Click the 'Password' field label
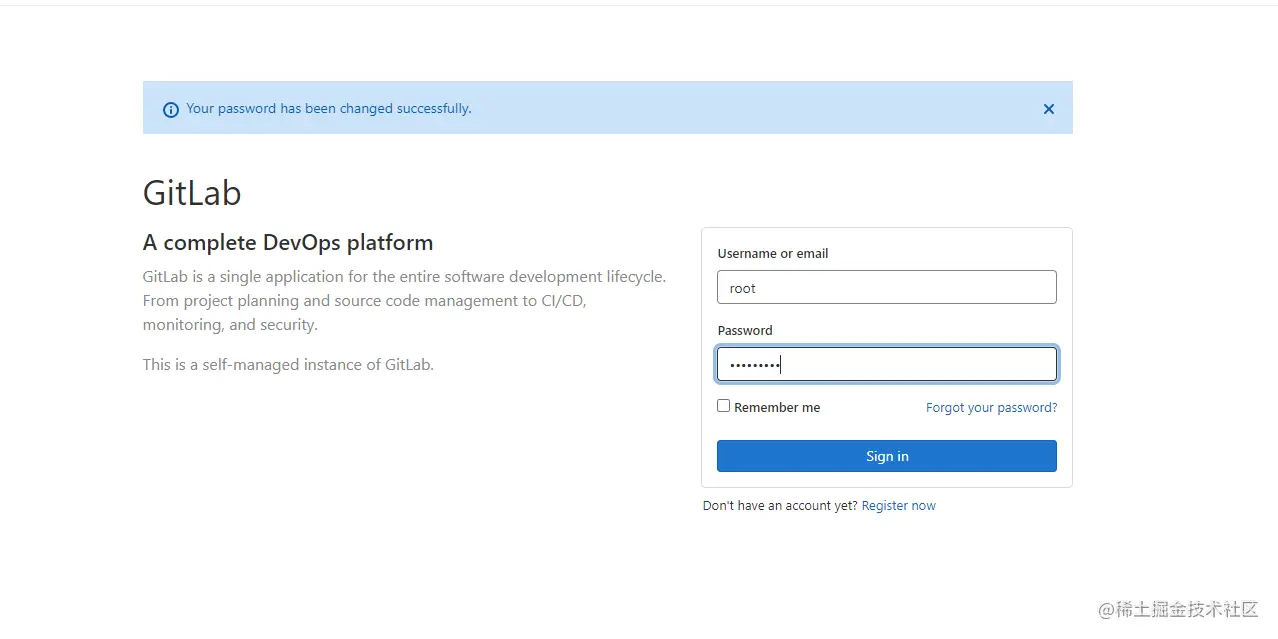Screen dimensions: 1278x639 point(745,330)
